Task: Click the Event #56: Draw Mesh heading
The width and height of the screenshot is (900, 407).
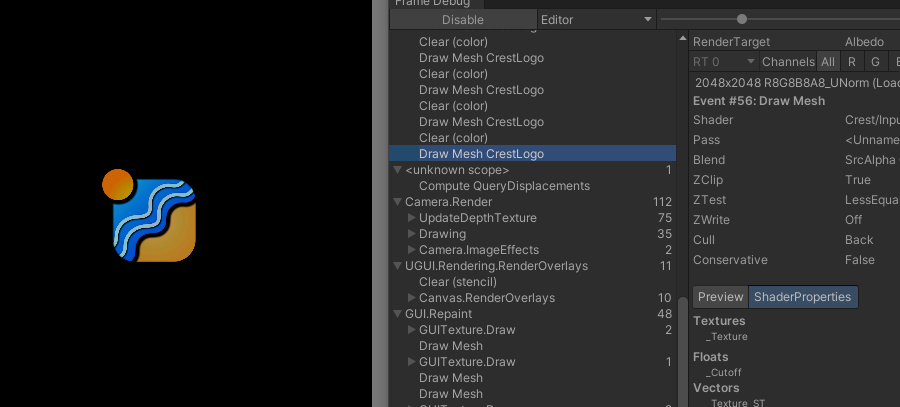Action: (x=759, y=101)
